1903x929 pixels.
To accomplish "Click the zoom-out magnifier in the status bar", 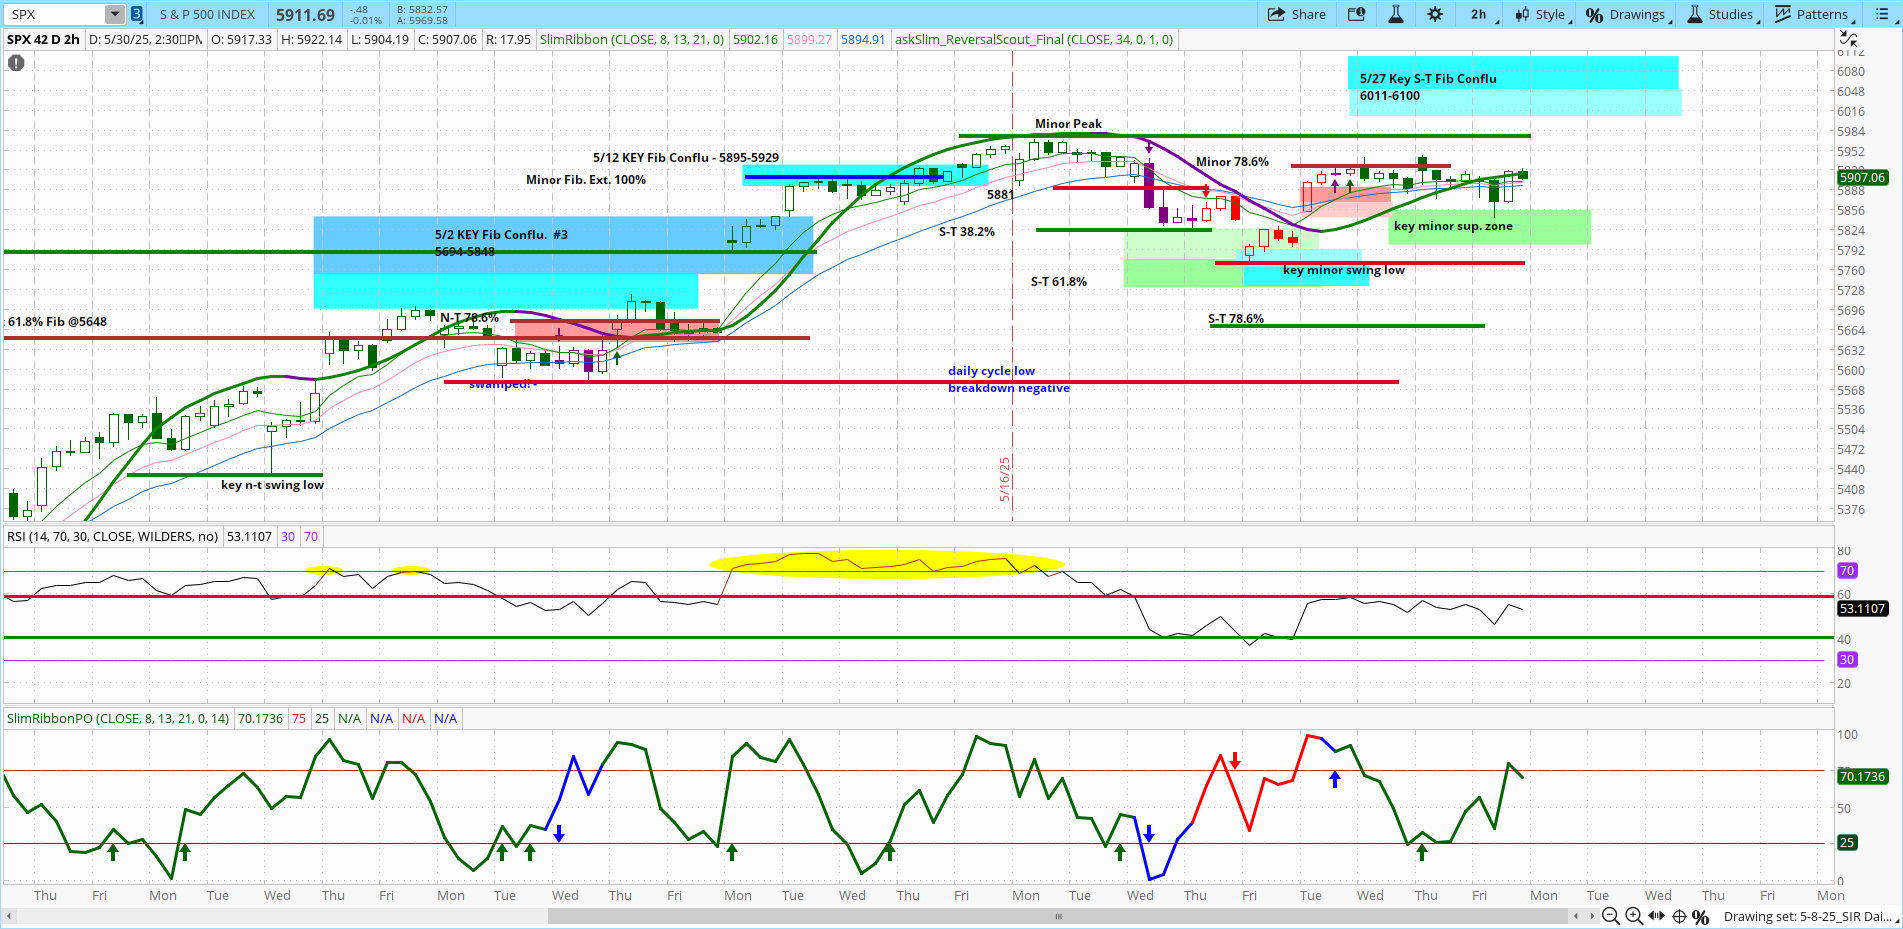I will click(x=1612, y=916).
